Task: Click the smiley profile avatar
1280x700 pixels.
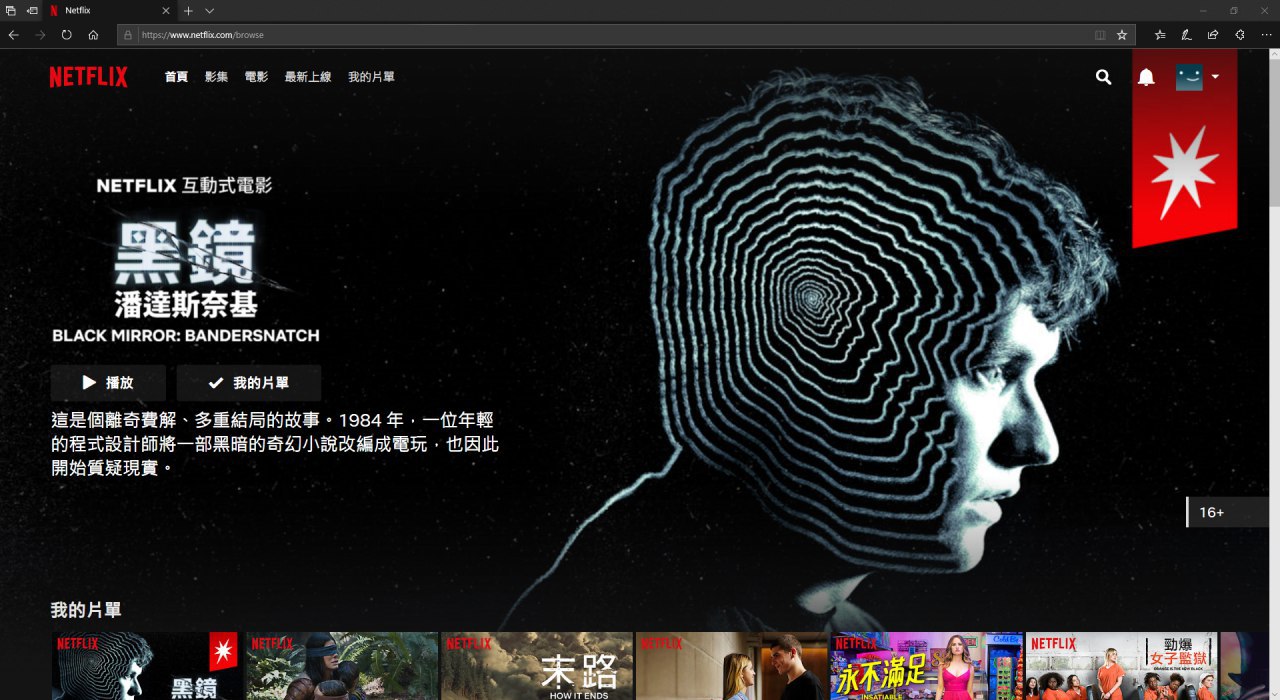Action: point(1189,77)
